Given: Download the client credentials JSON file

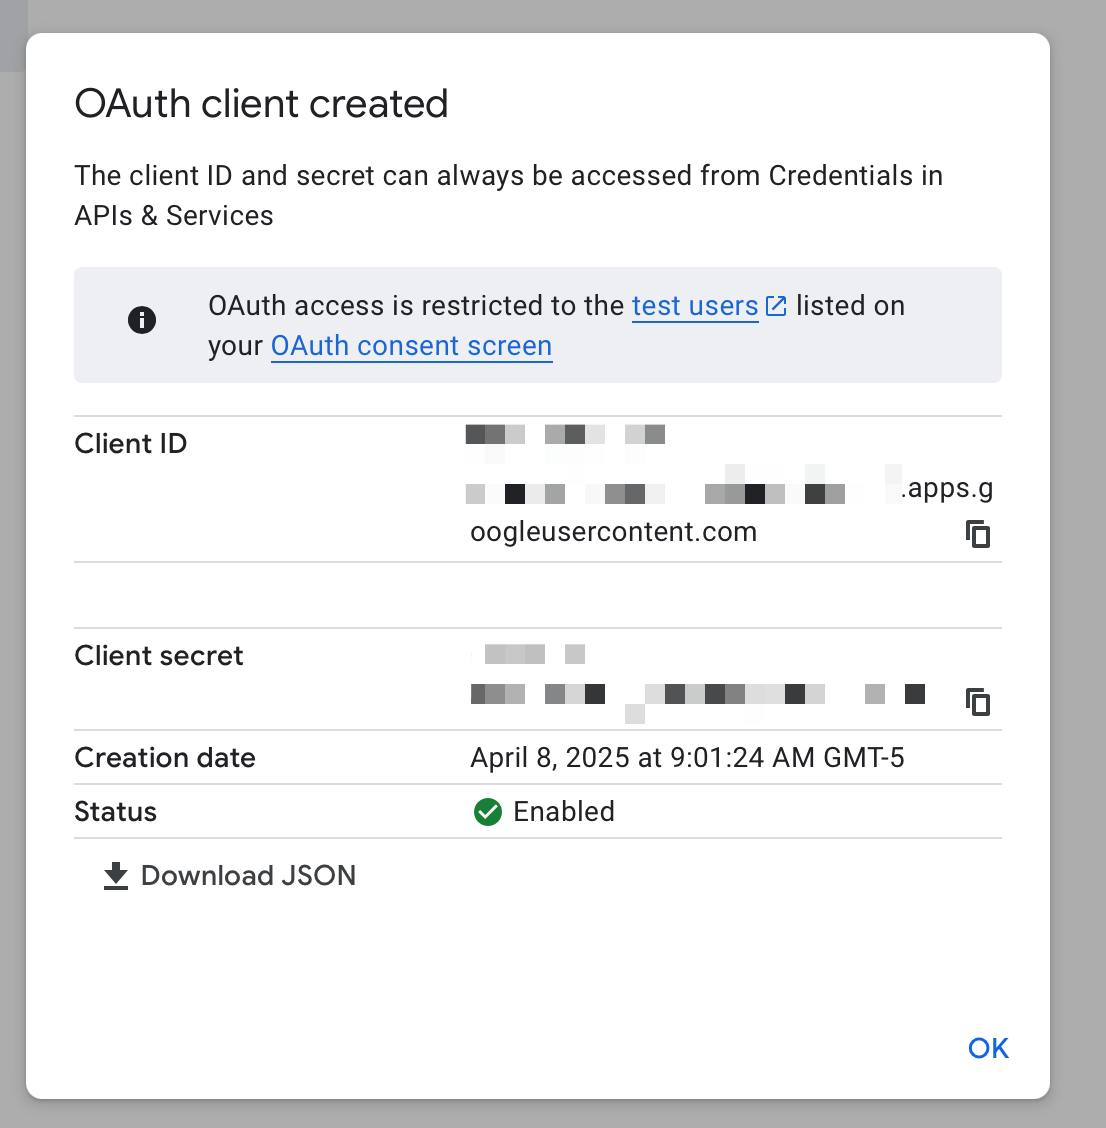Looking at the screenshot, I should (248, 875).
